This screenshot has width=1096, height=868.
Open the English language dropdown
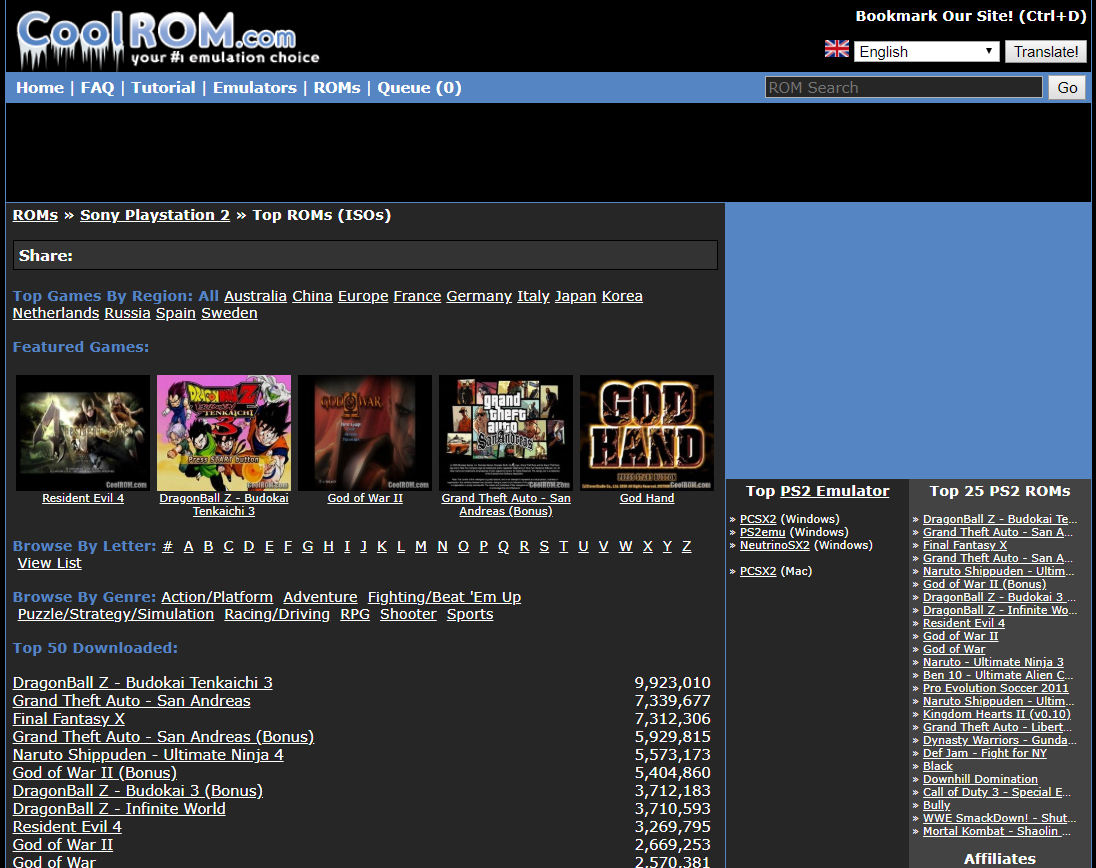(926, 52)
